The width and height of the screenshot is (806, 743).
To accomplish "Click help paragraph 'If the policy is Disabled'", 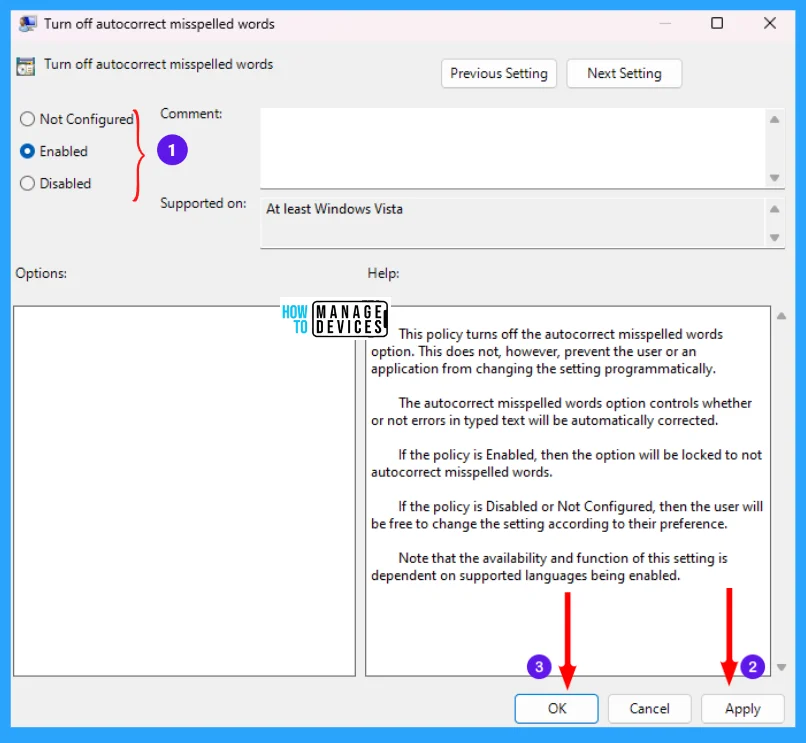I will click(x=567, y=515).
